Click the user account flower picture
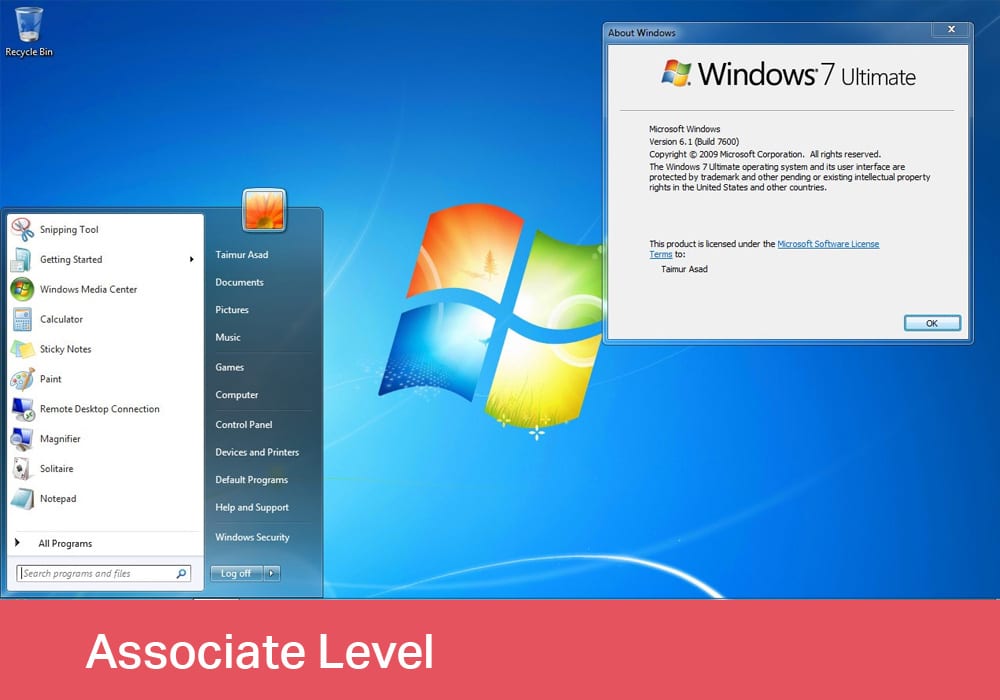Image resolution: width=1000 pixels, height=700 pixels. (264, 210)
